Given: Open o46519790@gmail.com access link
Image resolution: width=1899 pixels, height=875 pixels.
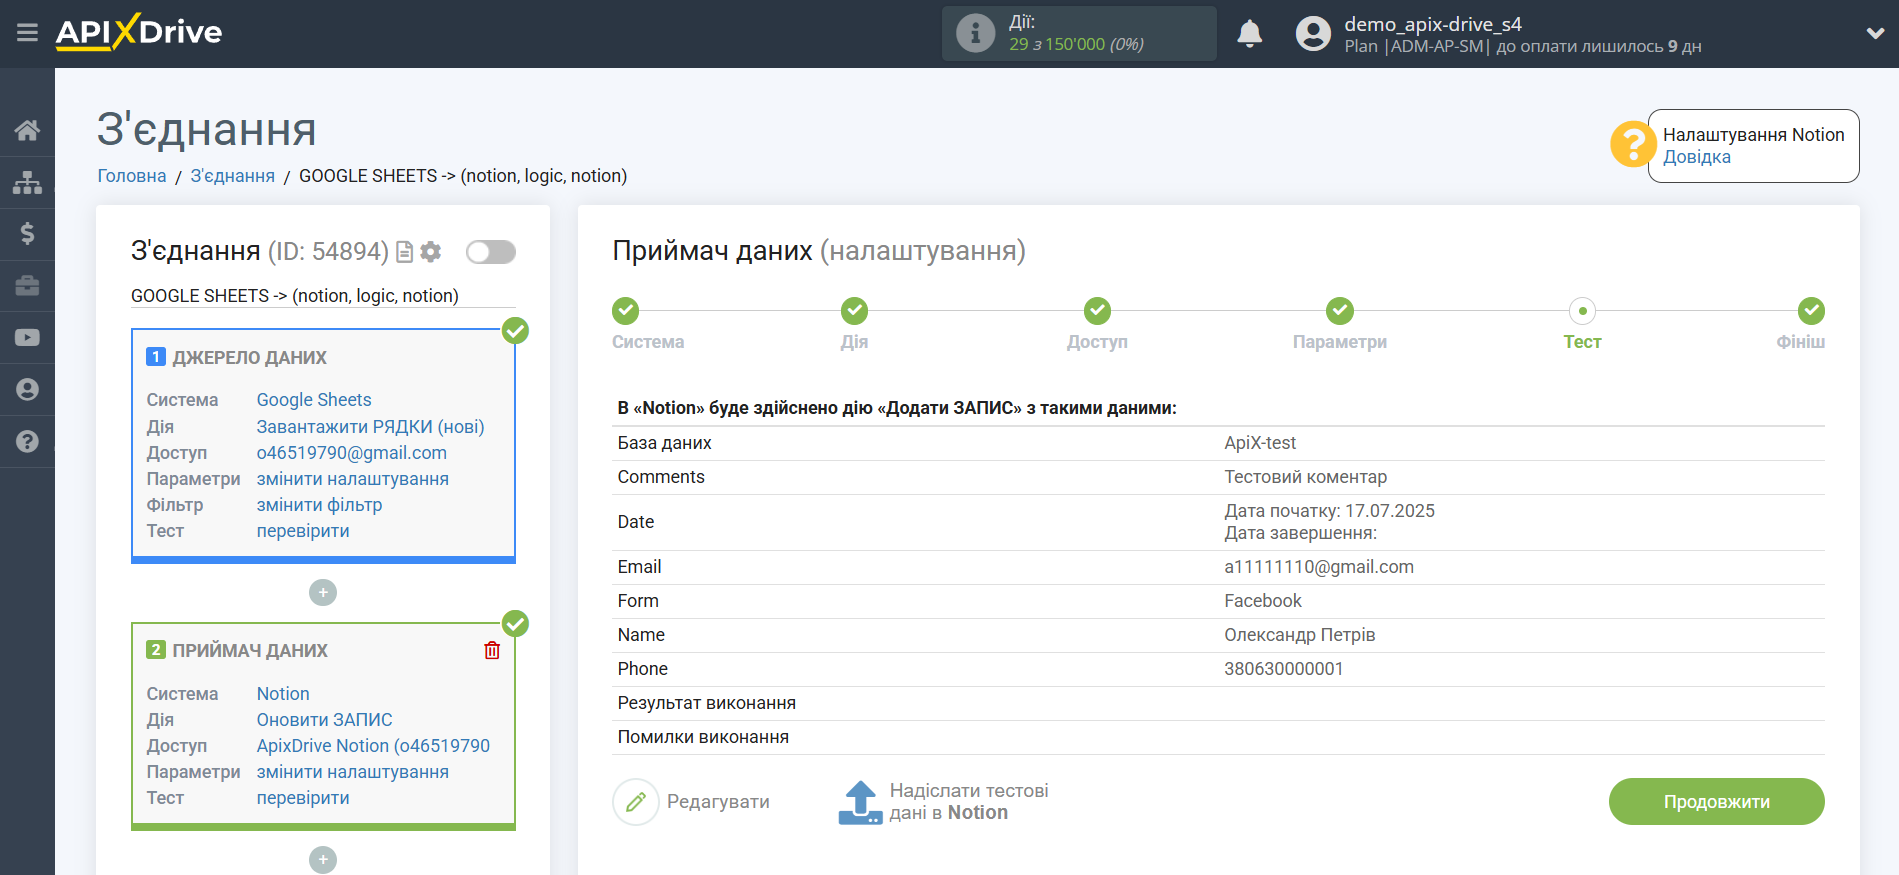Looking at the screenshot, I should tap(352, 453).
